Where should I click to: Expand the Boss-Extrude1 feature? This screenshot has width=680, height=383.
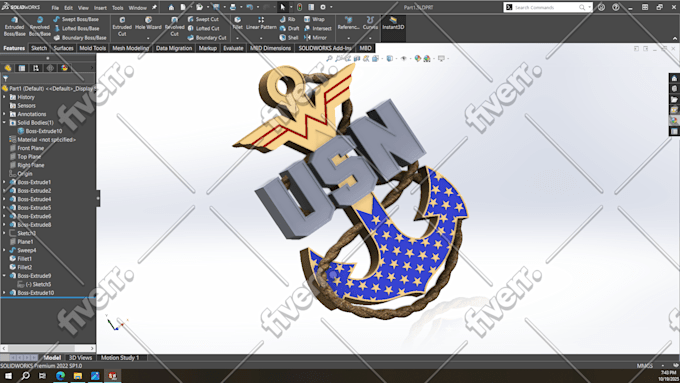click(x=4, y=182)
